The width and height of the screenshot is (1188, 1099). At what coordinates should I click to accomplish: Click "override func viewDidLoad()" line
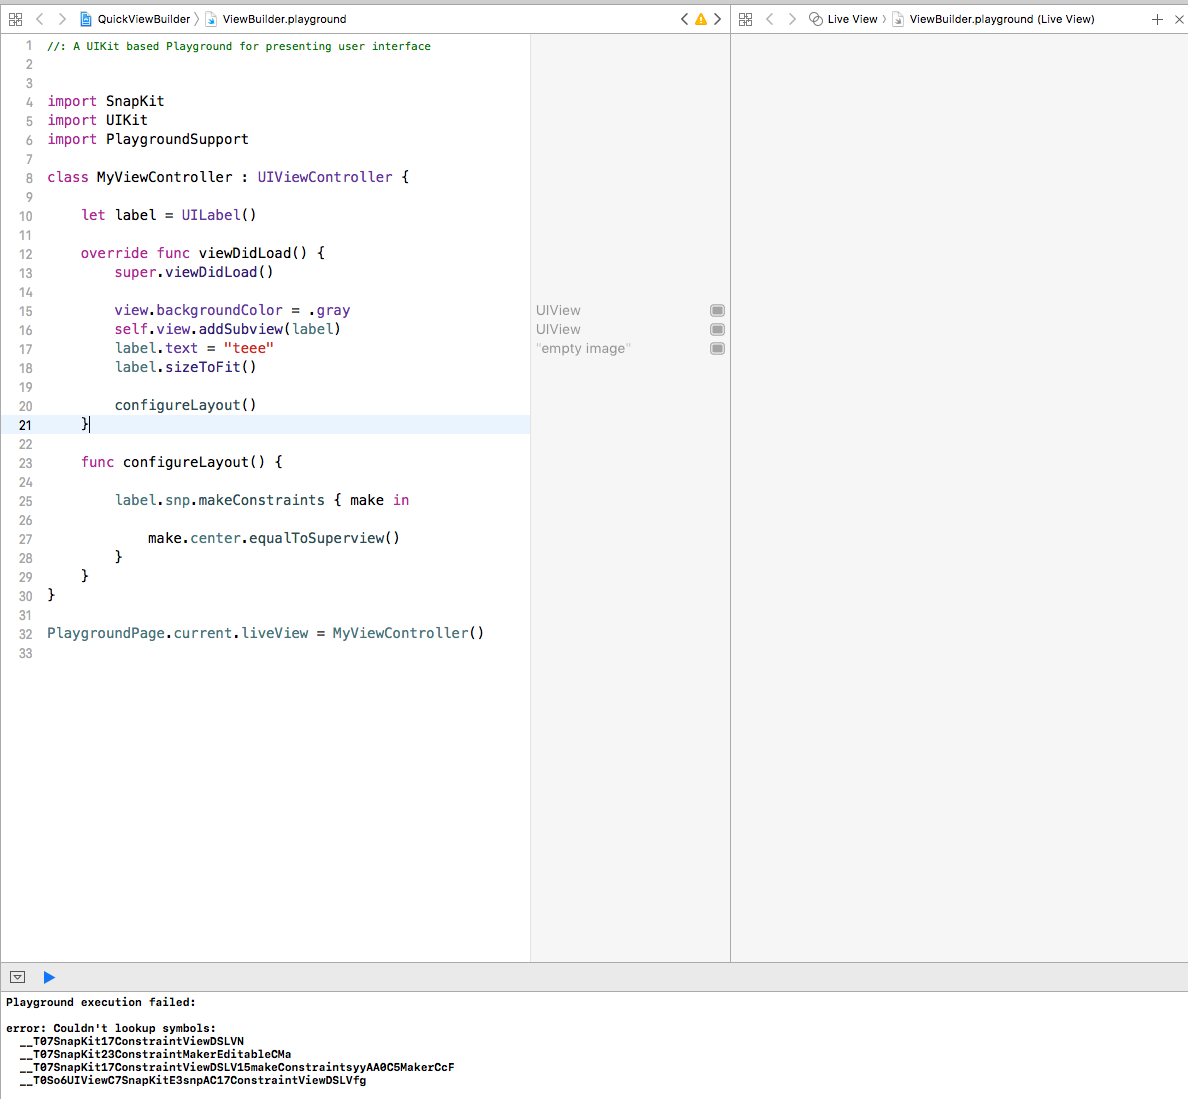tap(203, 253)
